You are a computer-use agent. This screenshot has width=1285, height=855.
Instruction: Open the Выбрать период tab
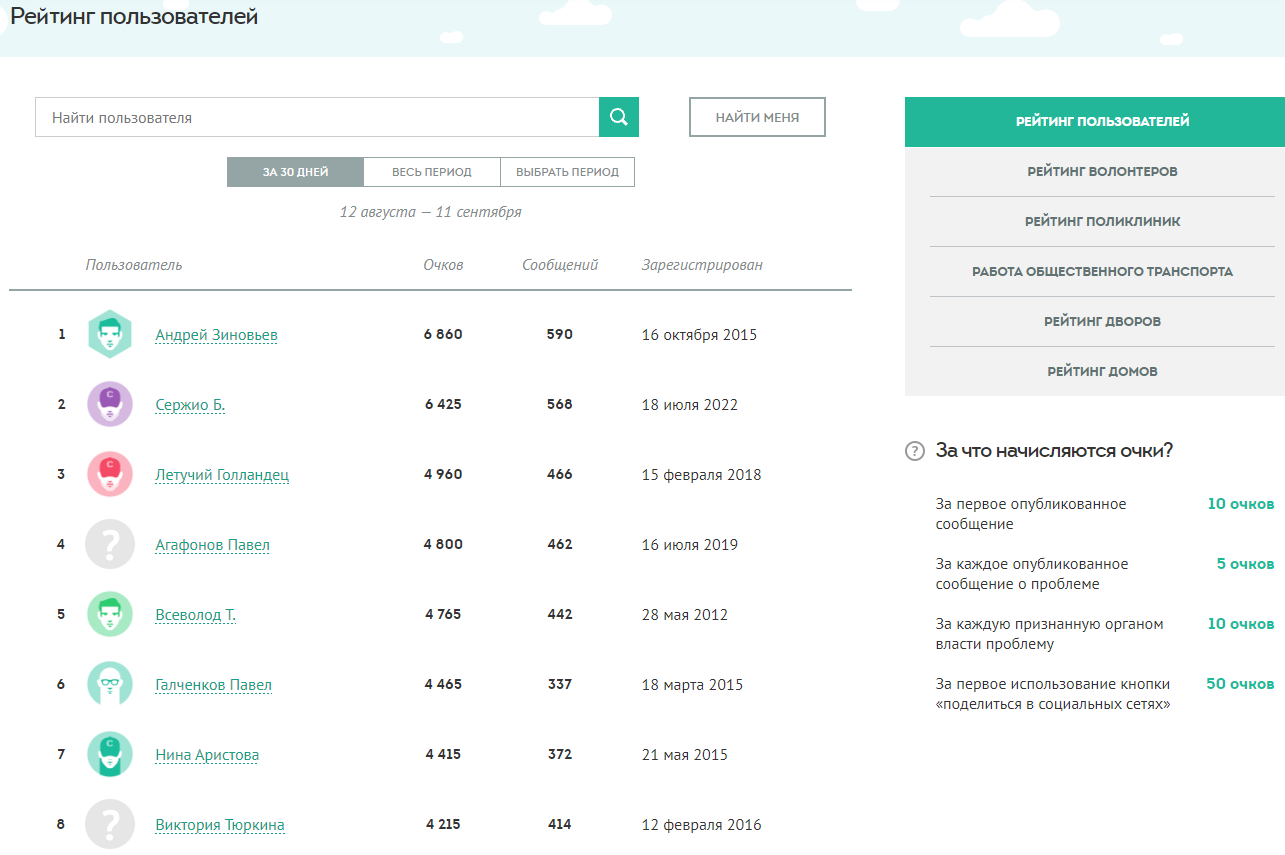click(x=567, y=172)
